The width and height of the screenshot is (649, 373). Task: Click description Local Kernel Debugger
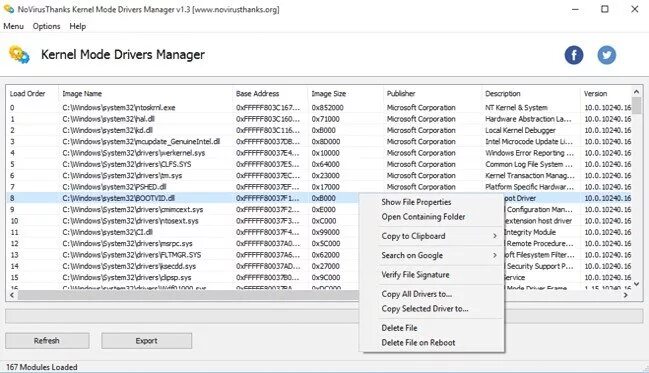[x=520, y=130]
